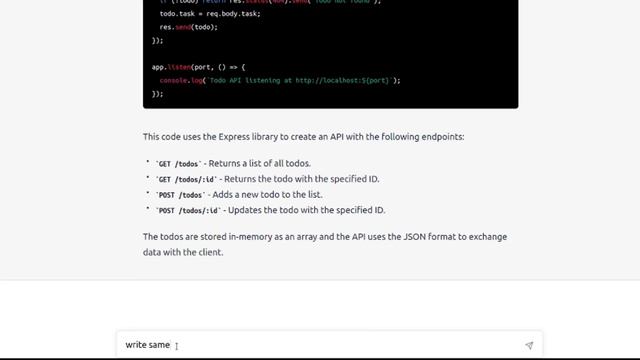Select the 'GET /todos/:id' endpoint text
This screenshot has width=640, height=360.
coord(186,180)
